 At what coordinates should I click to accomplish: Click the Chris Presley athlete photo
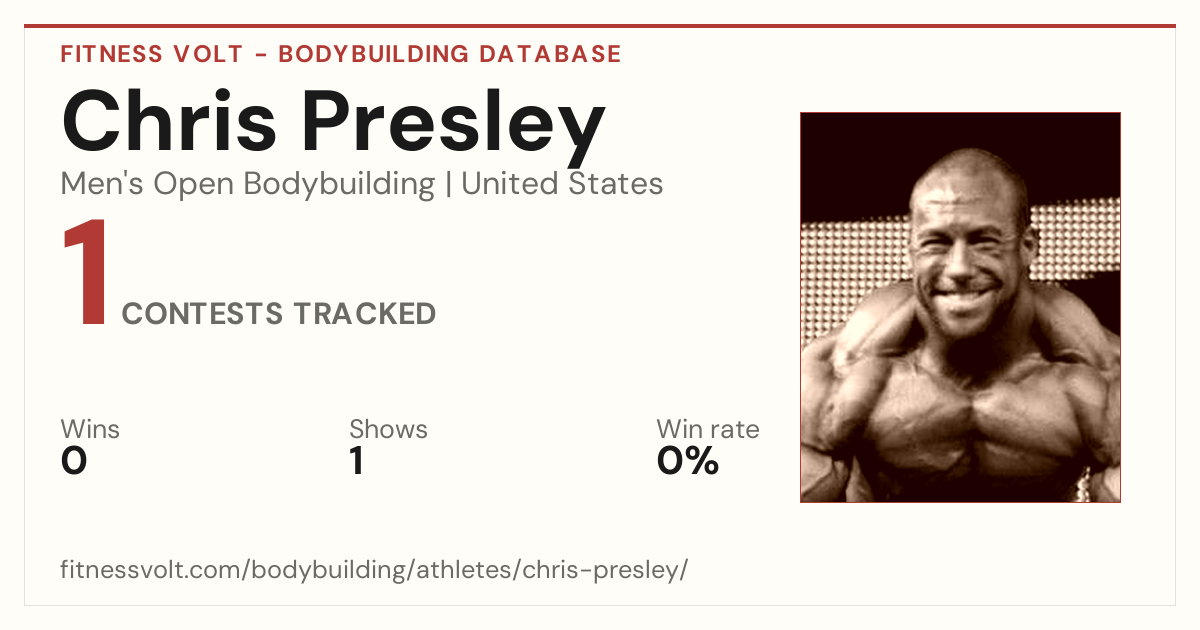[x=960, y=307]
